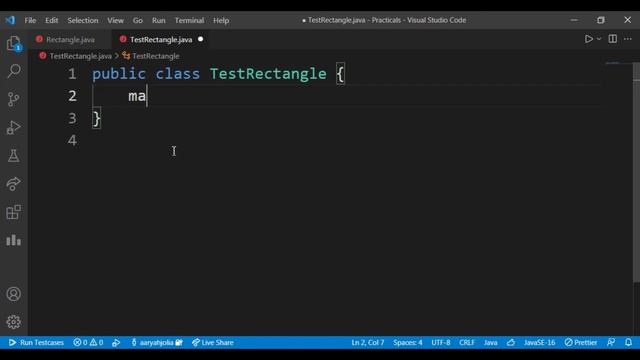Click the JavaSE-16 runtime indicator

[x=540, y=342]
